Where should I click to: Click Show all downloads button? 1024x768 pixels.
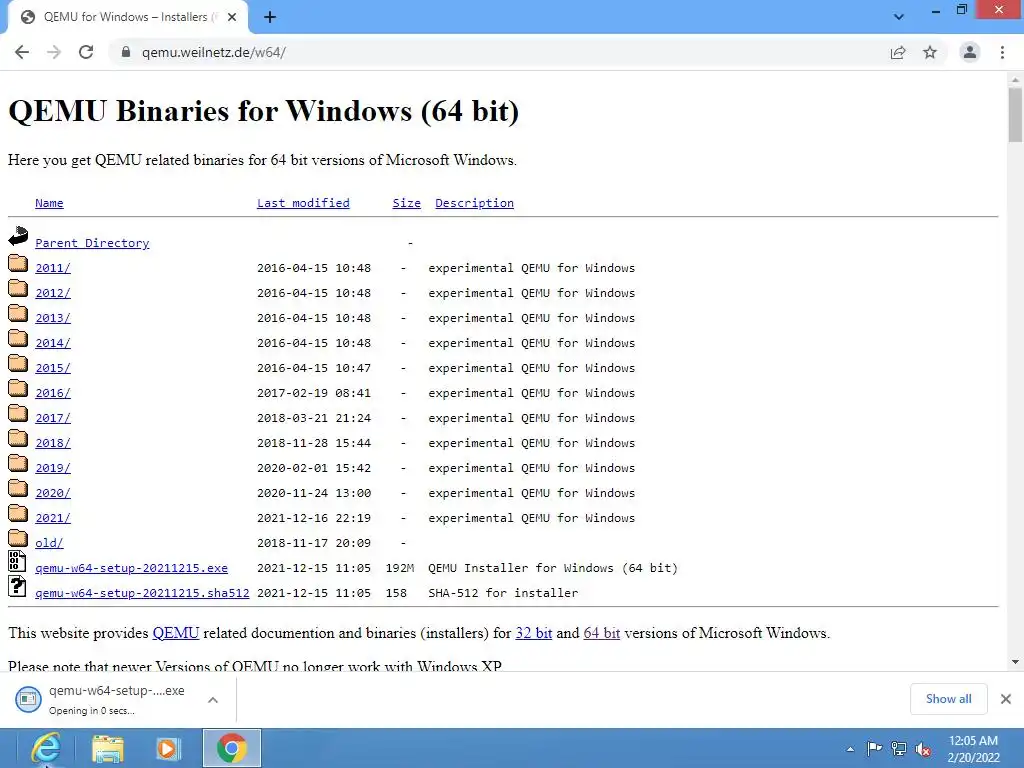point(948,699)
